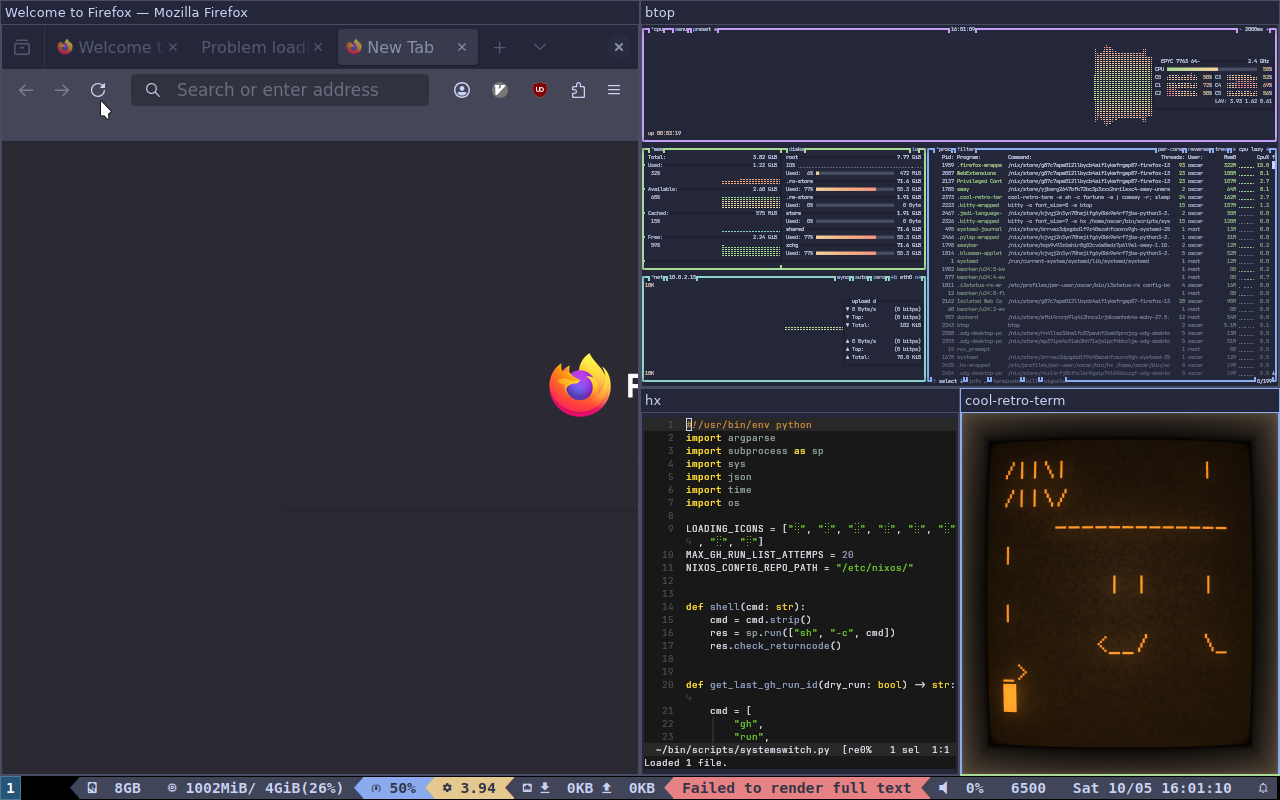Click MAX_GH_RUN_LIST_ATTEMPS line in hx
Screen dimensions: 1280x800
(x=770, y=555)
